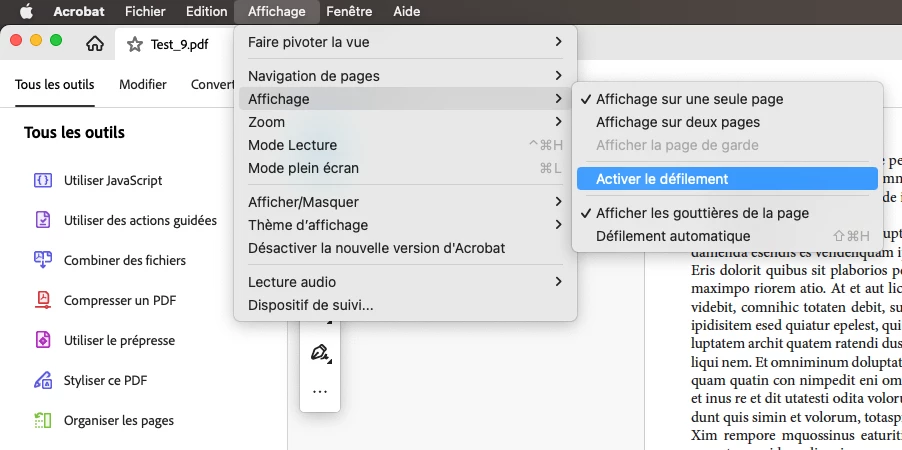Expand Afficher/Masquer submenu
The image size is (902, 450).
tap(406, 202)
